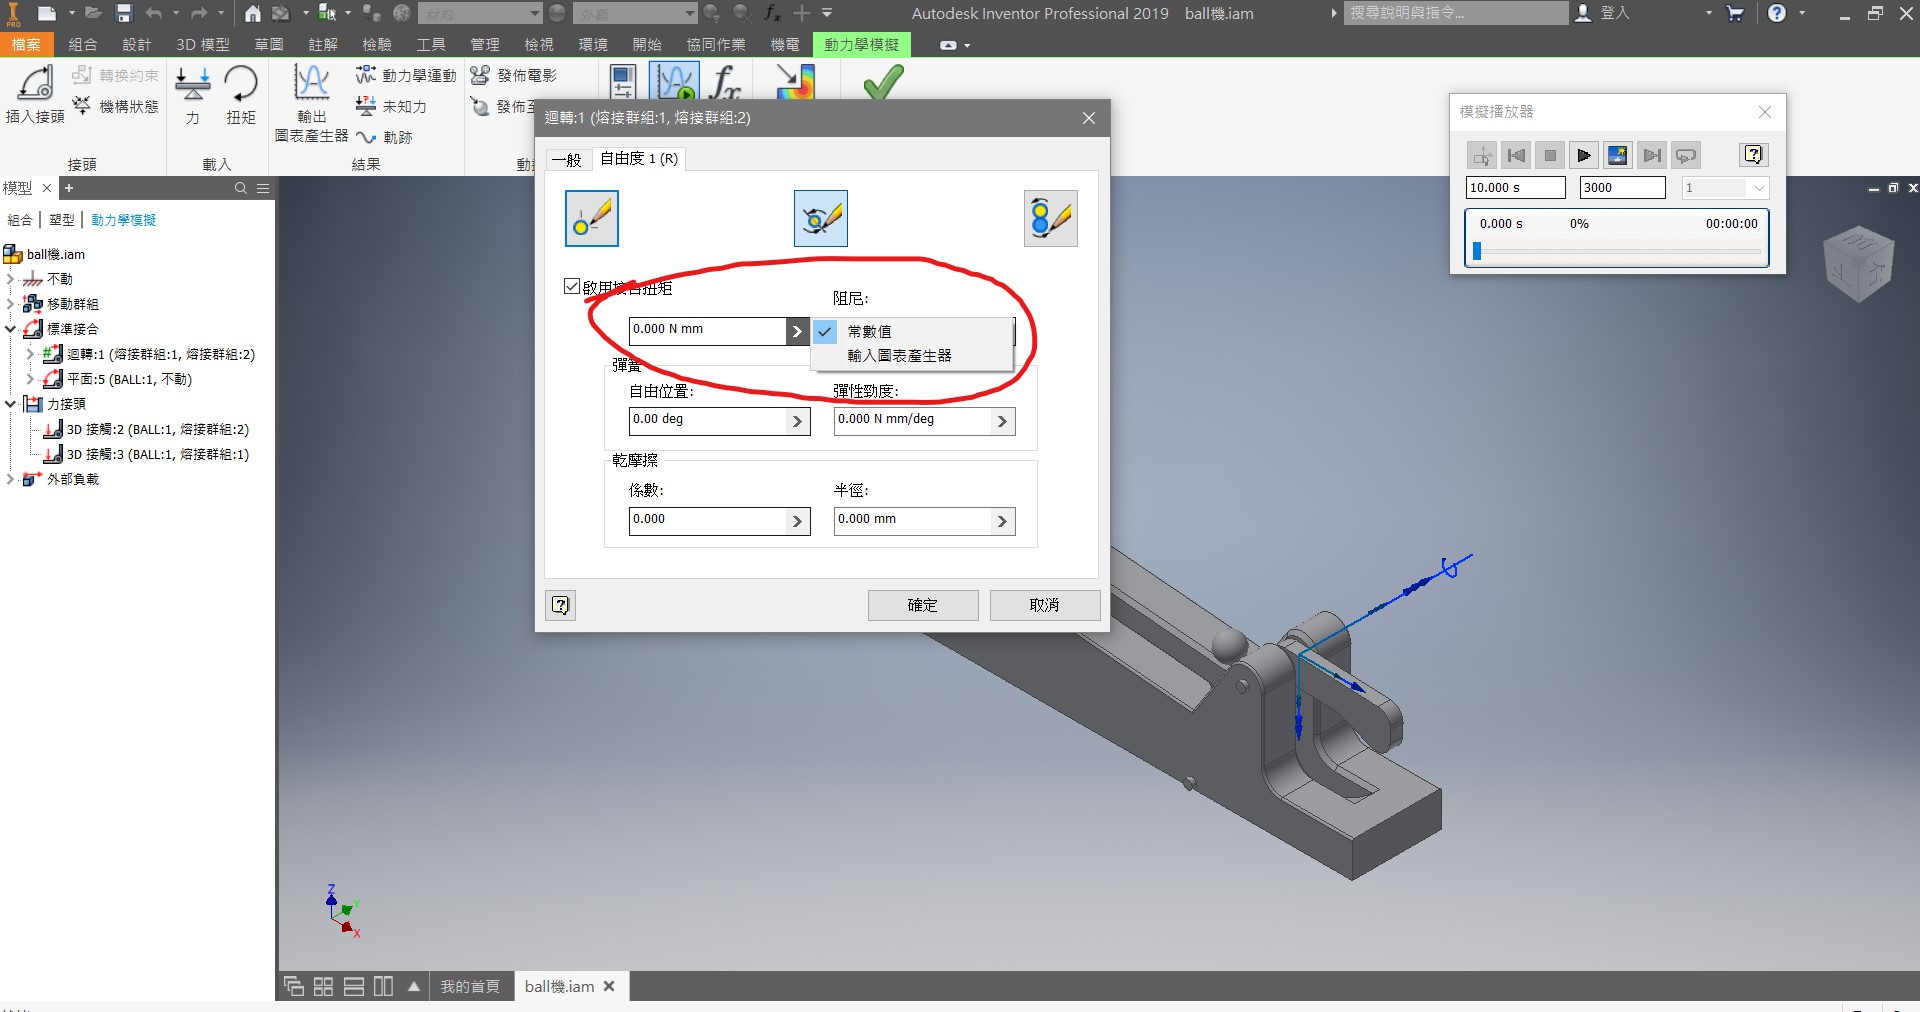Click the edit joint torque icon in dialog

[821, 219]
